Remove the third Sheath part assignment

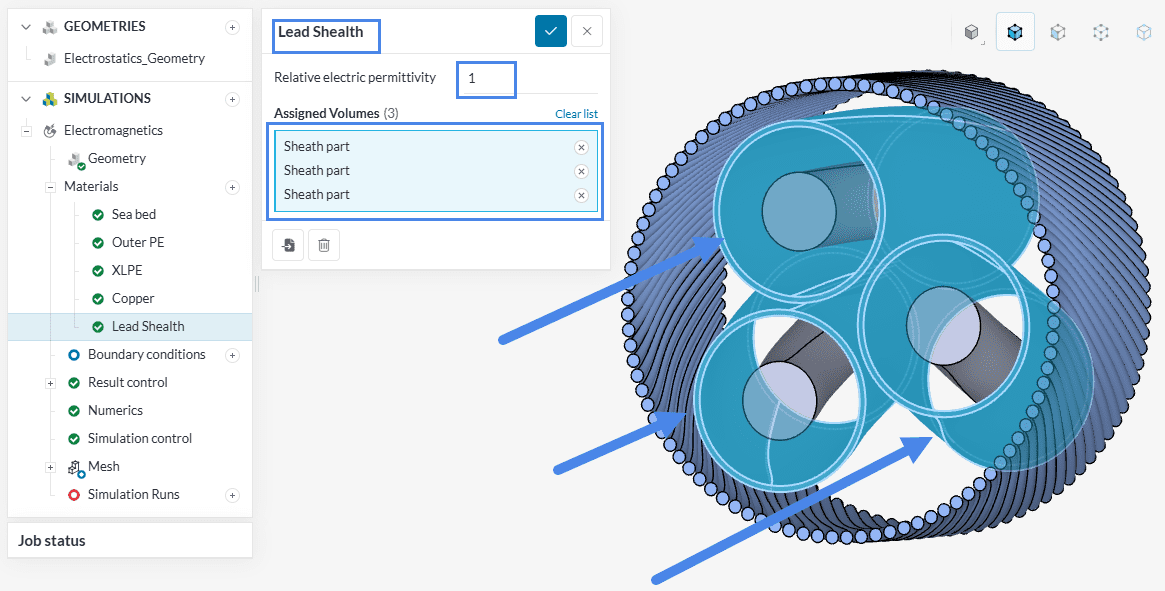click(581, 195)
